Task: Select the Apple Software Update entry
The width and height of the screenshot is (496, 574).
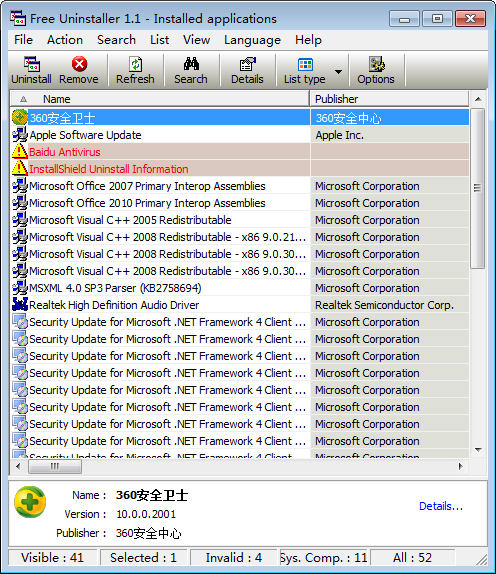Action: [x=85, y=135]
